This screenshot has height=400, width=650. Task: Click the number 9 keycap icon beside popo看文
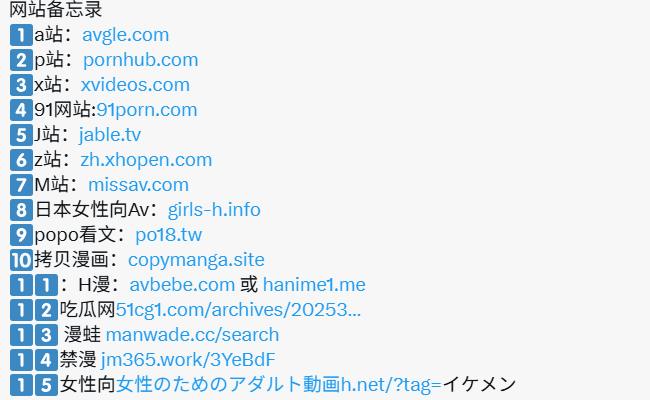[x=21, y=235]
